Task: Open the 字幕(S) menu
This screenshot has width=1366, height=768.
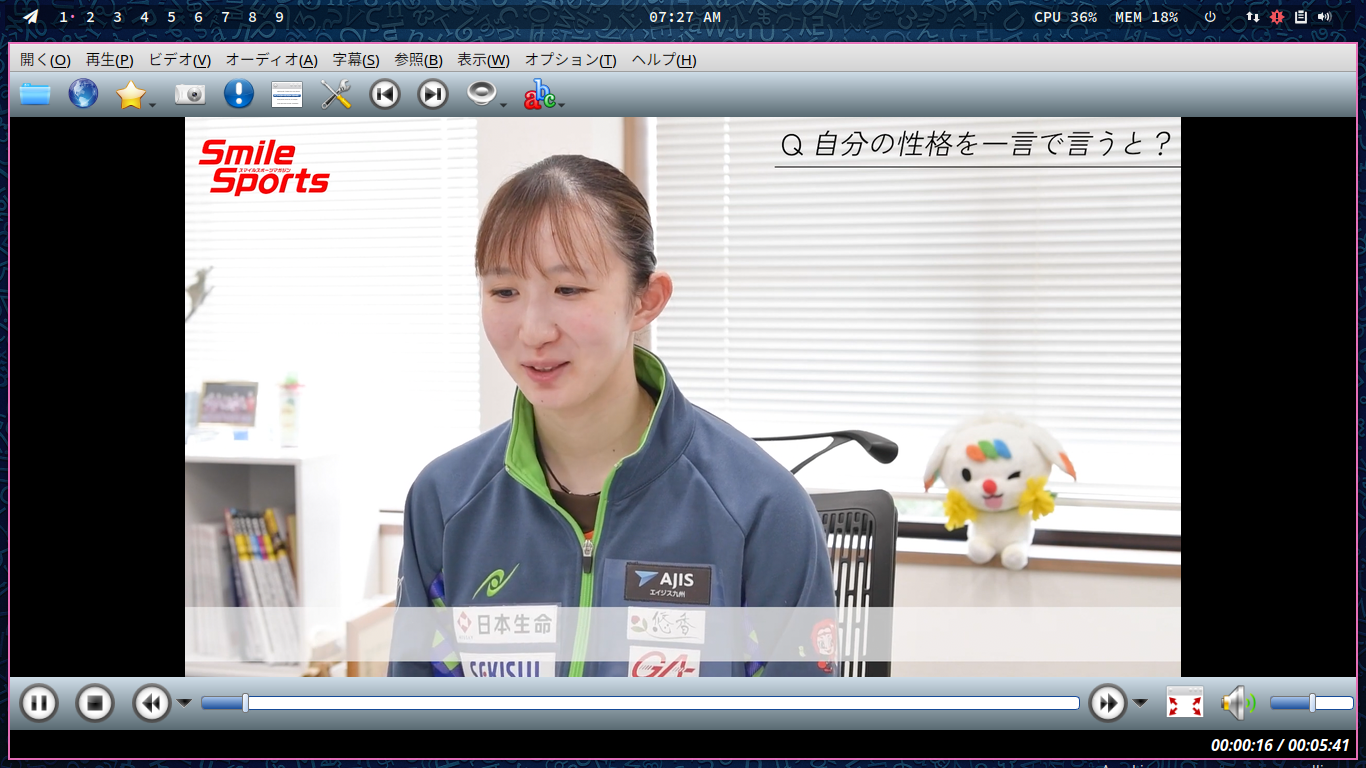Action: [x=356, y=60]
